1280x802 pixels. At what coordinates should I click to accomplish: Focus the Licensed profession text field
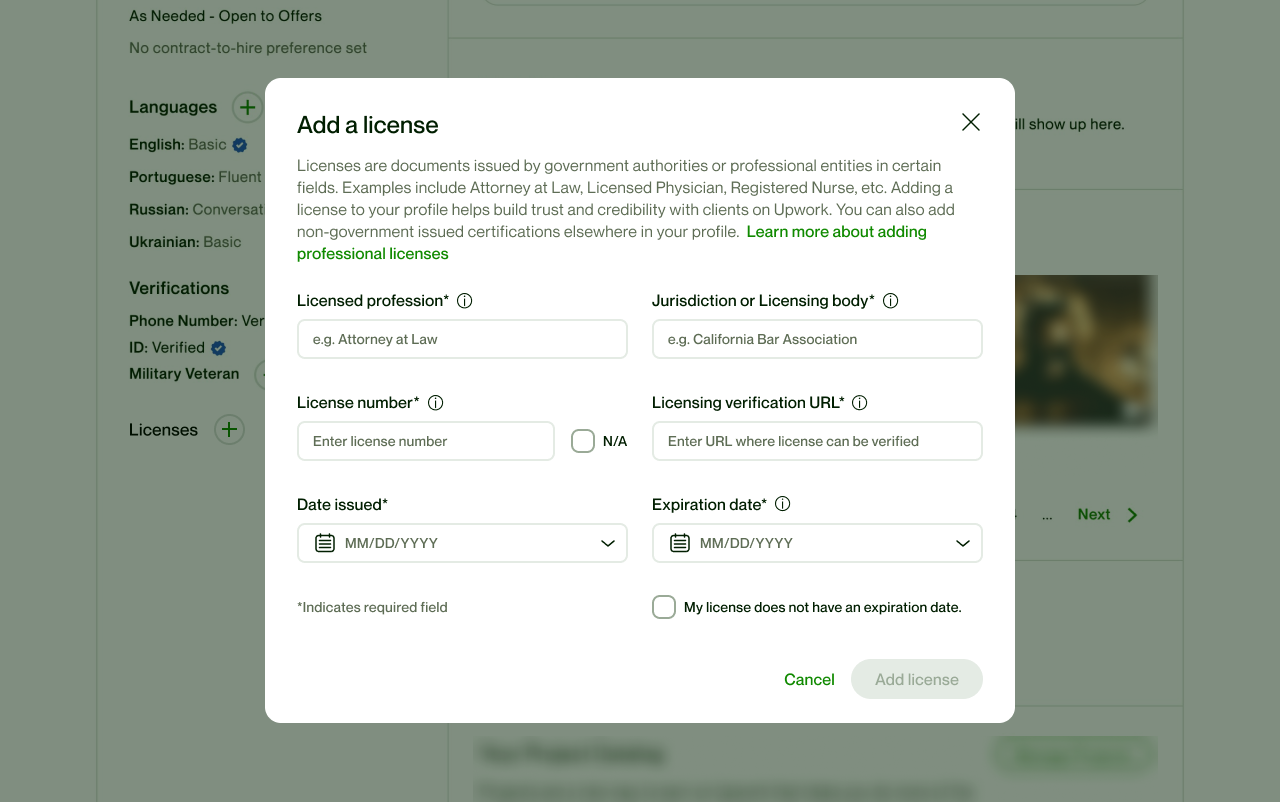pos(462,339)
